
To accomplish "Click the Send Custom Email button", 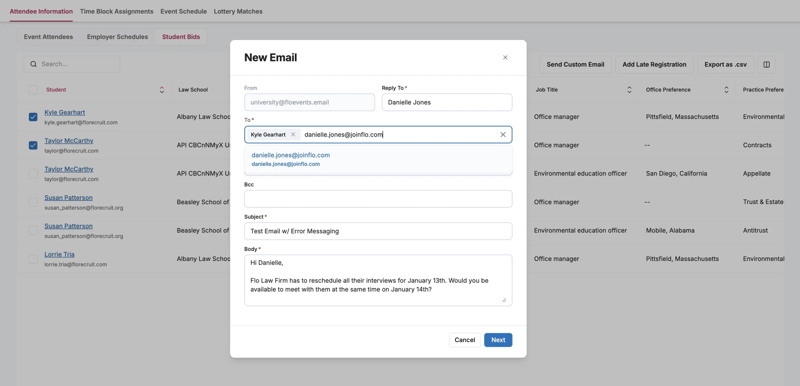I will [575, 65].
